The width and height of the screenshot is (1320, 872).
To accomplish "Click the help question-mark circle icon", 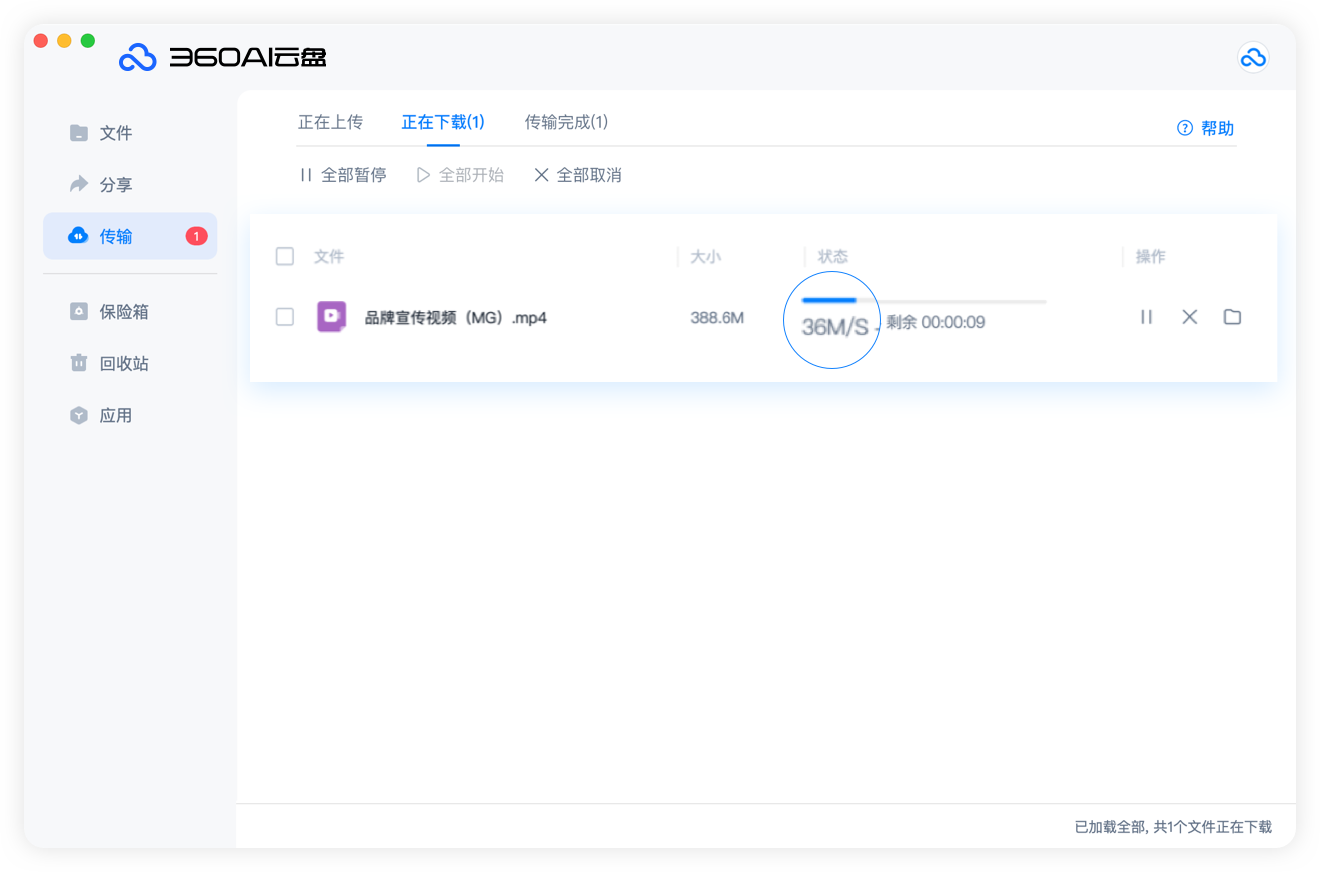I will pyautogui.click(x=1185, y=128).
